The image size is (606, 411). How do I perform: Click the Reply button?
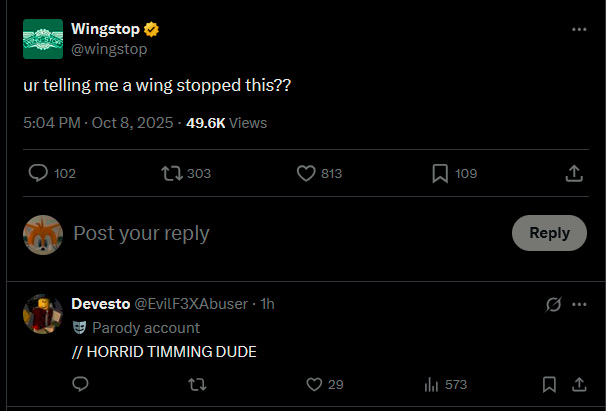[549, 233]
